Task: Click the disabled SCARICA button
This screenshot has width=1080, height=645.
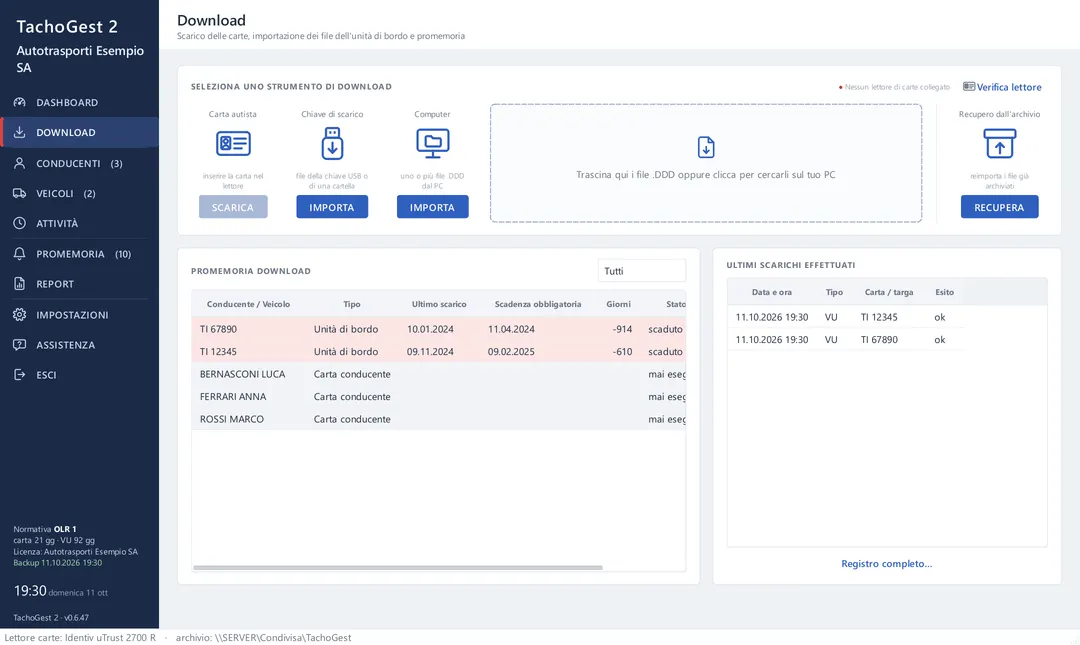Action: (x=233, y=207)
